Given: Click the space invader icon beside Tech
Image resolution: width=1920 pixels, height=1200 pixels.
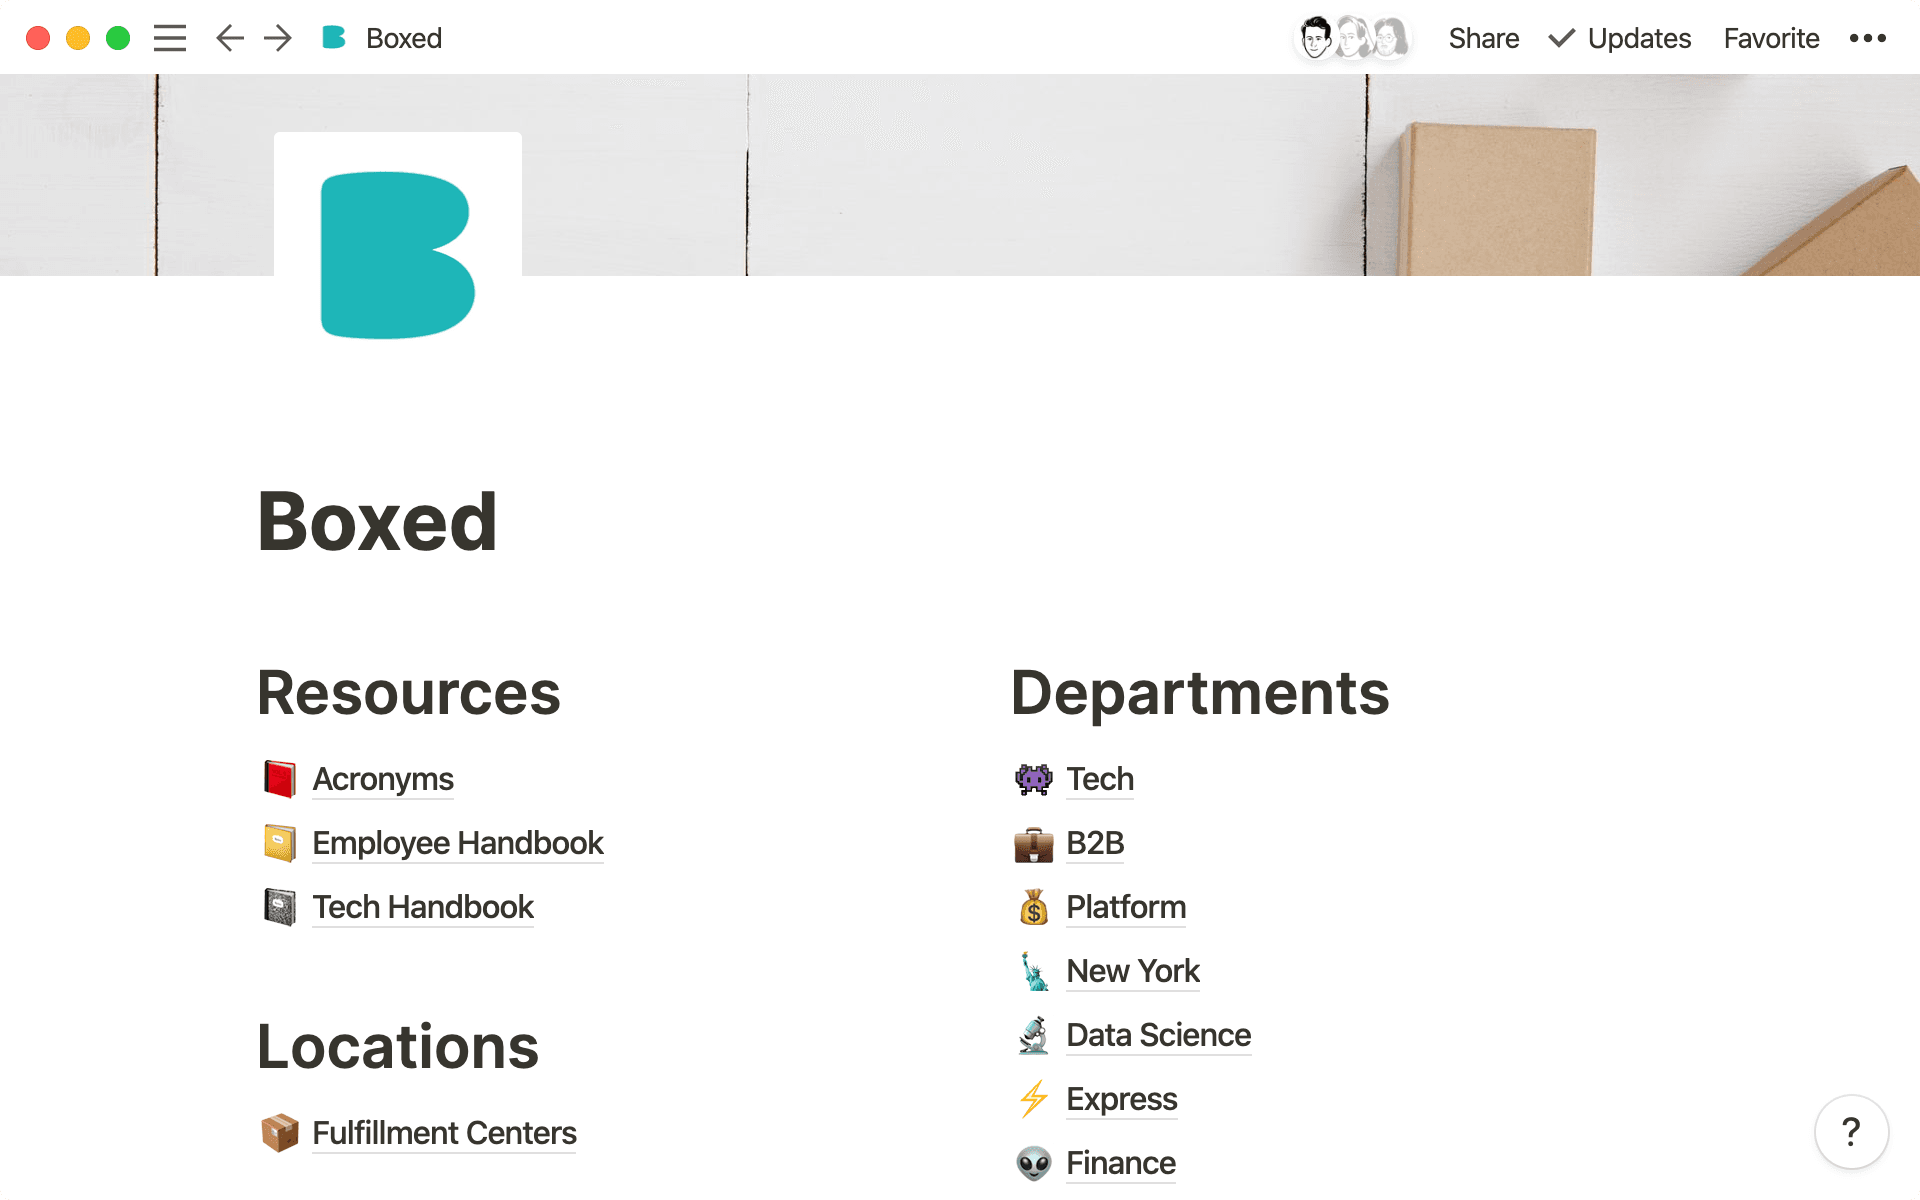Looking at the screenshot, I should (x=1034, y=779).
